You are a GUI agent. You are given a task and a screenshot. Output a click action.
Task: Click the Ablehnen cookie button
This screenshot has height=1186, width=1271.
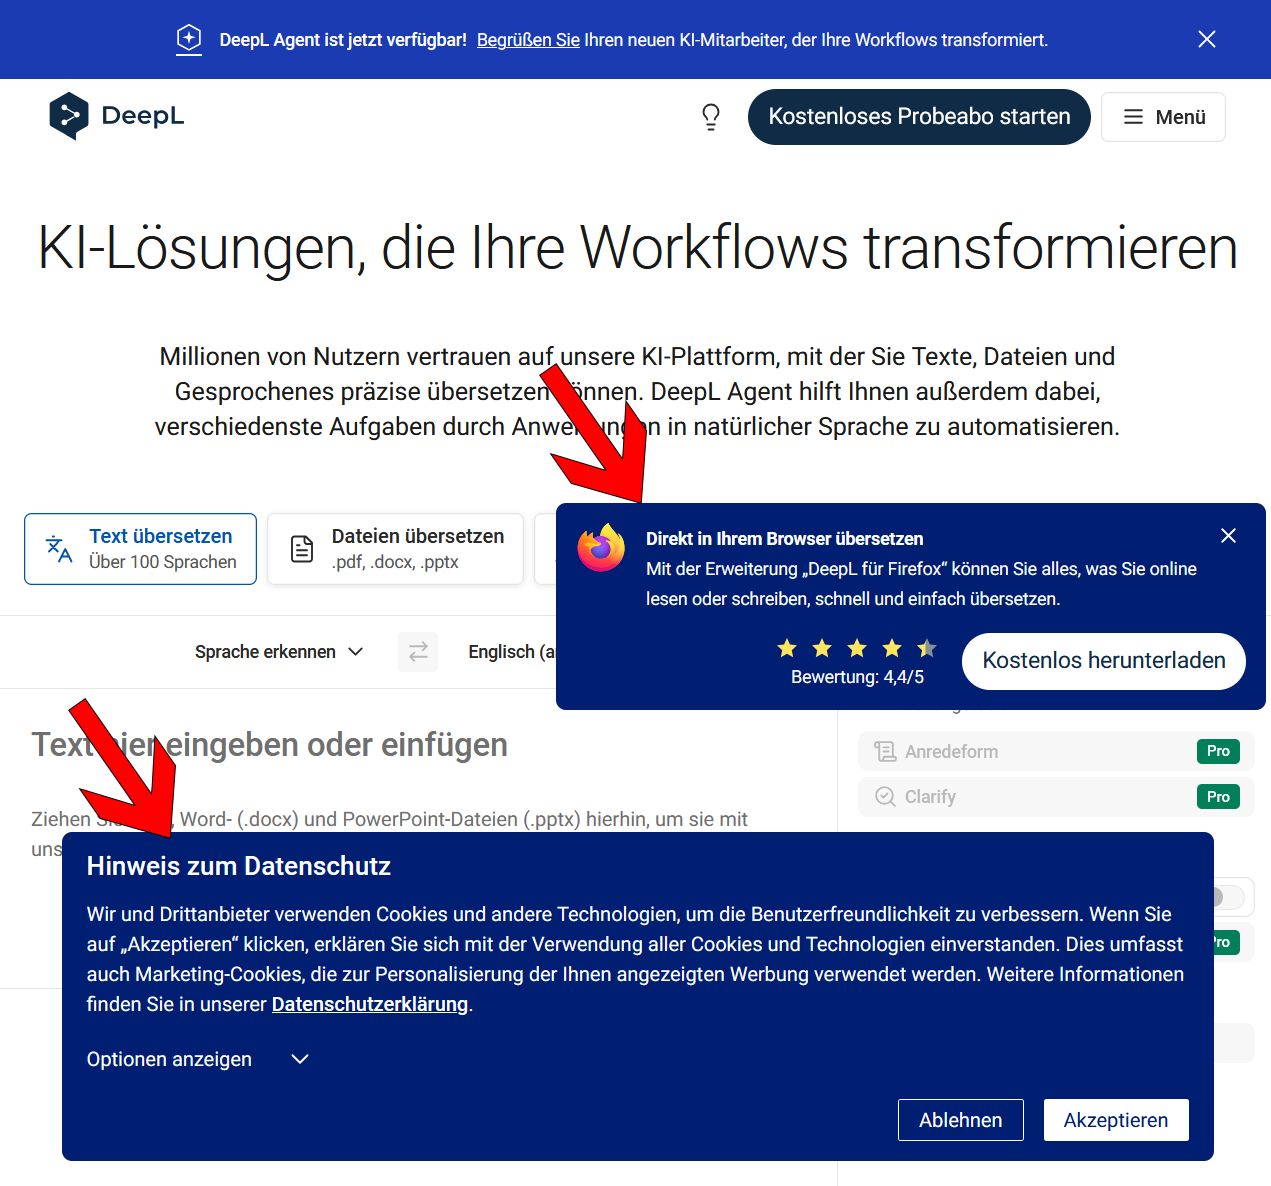[961, 1120]
